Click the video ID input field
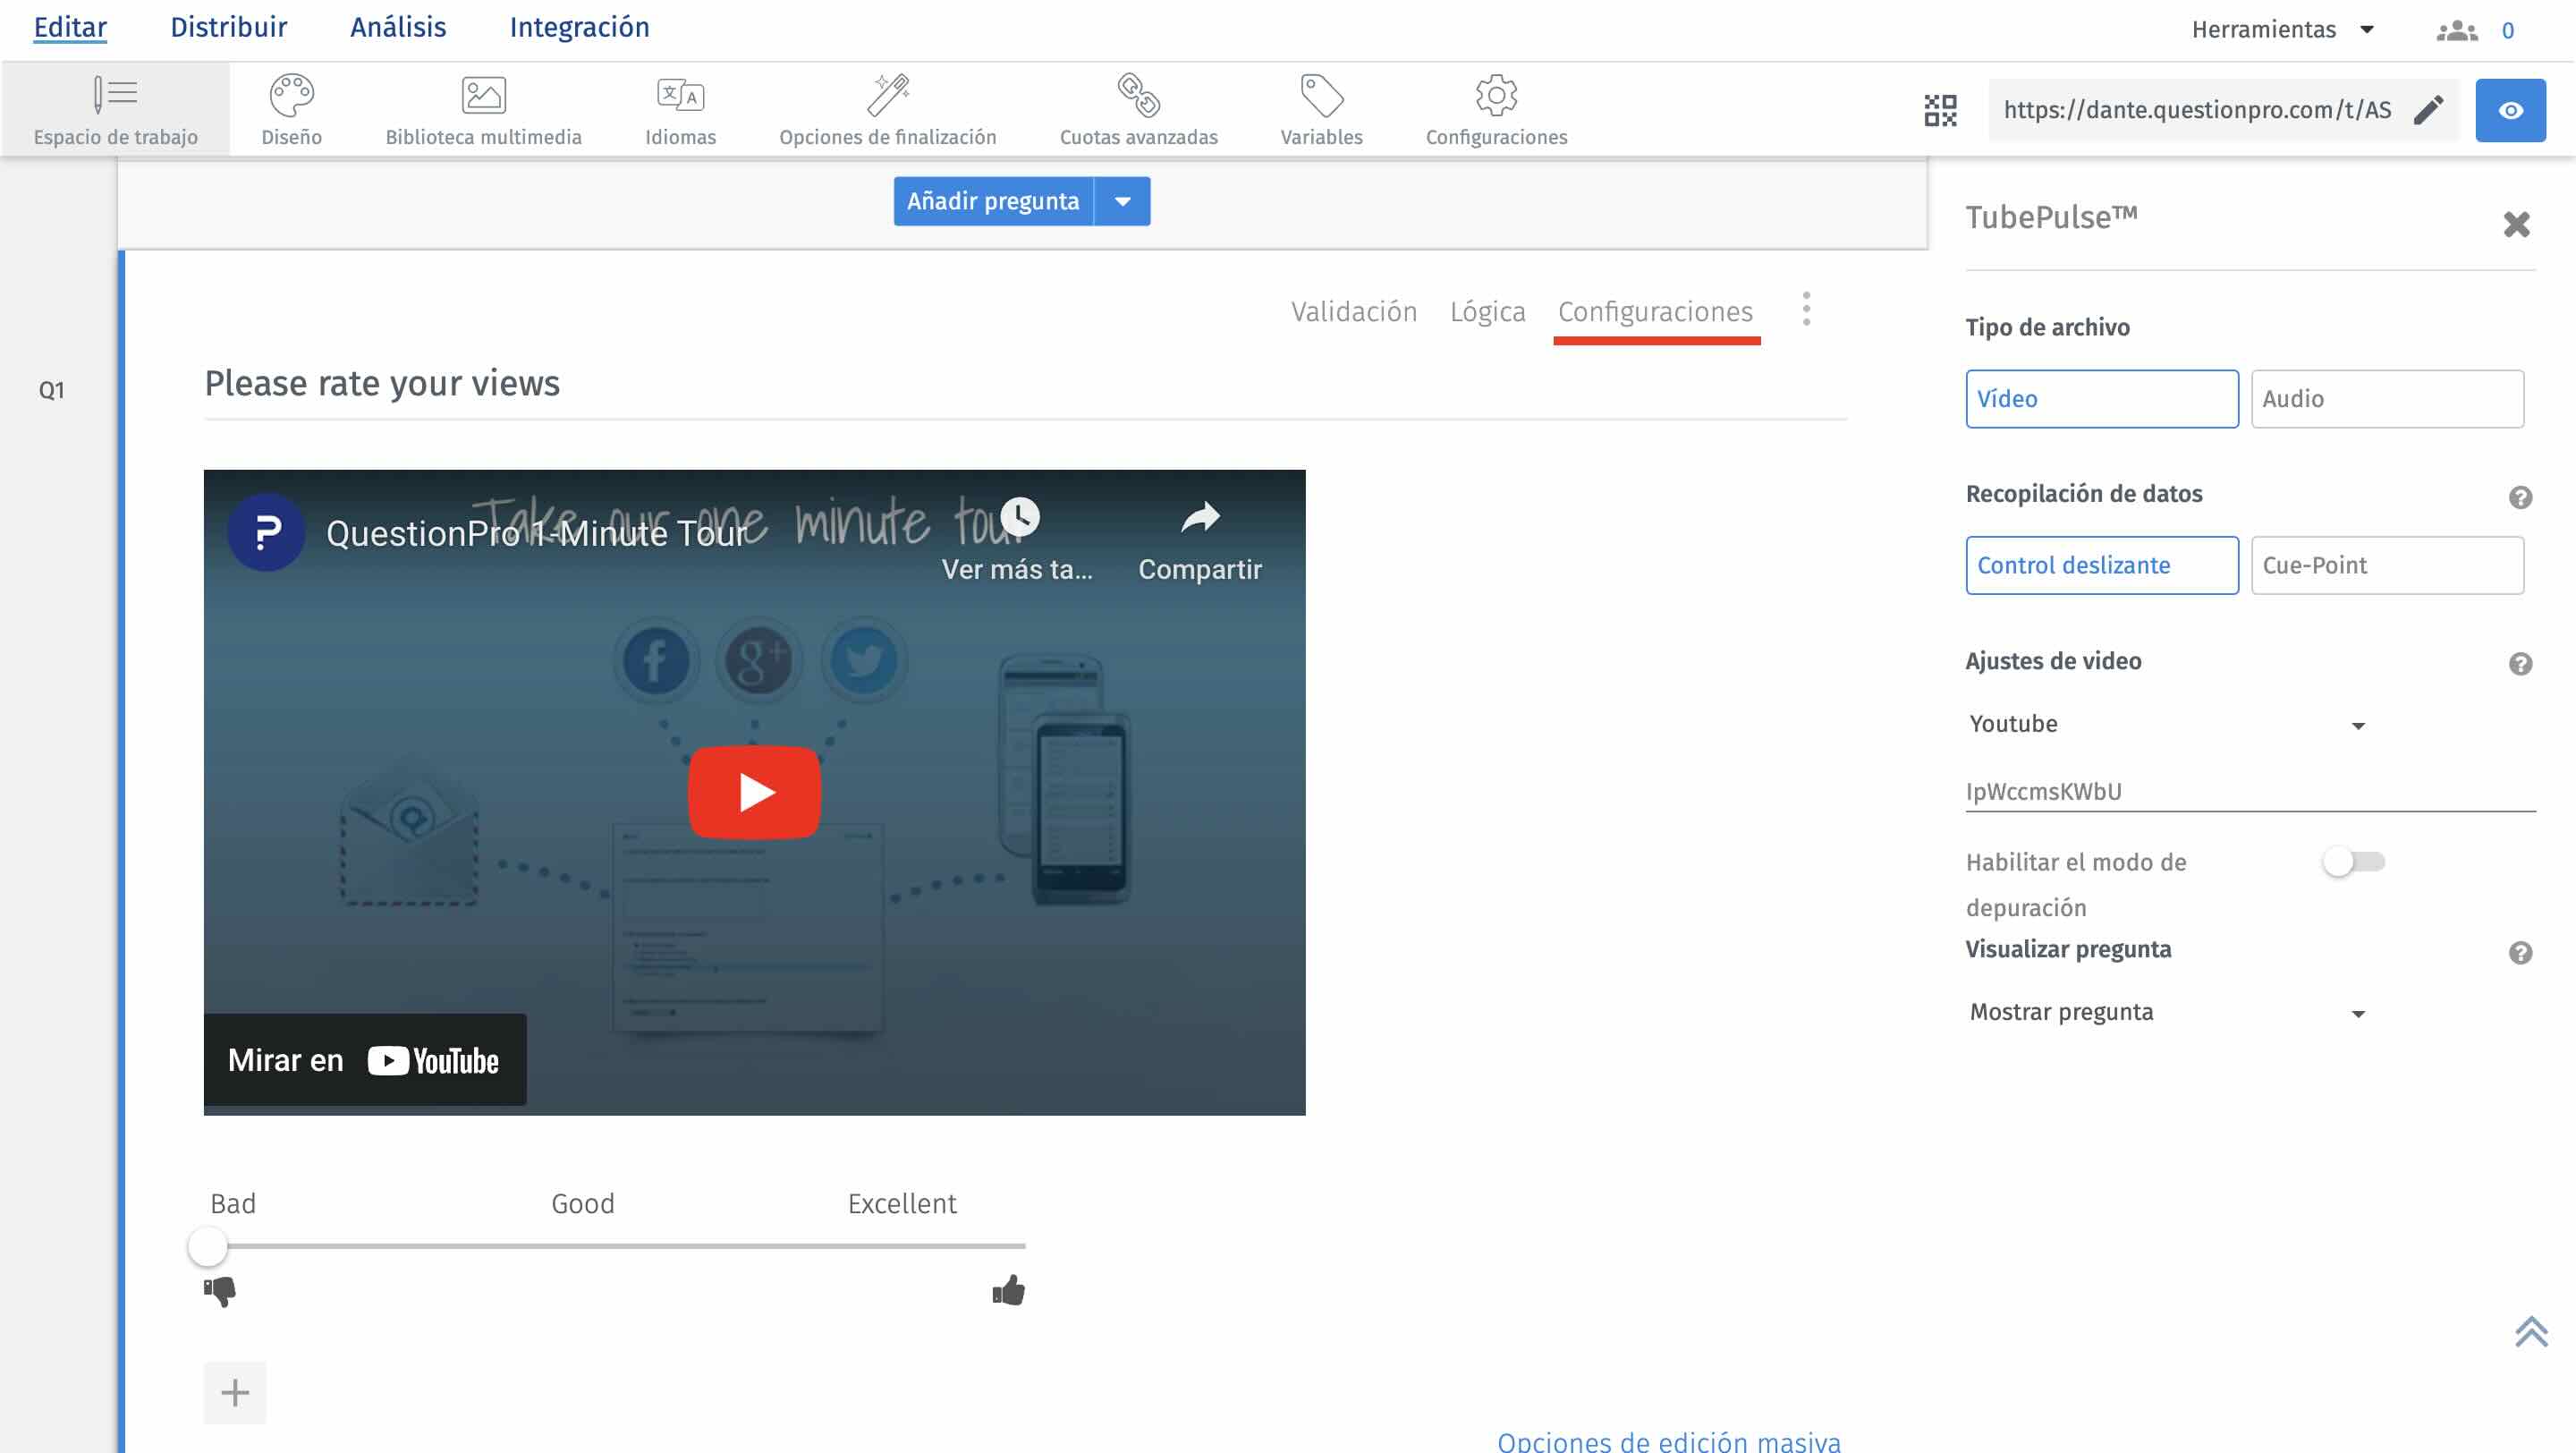Image resolution: width=2576 pixels, height=1453 pixels. point(2250,791)
